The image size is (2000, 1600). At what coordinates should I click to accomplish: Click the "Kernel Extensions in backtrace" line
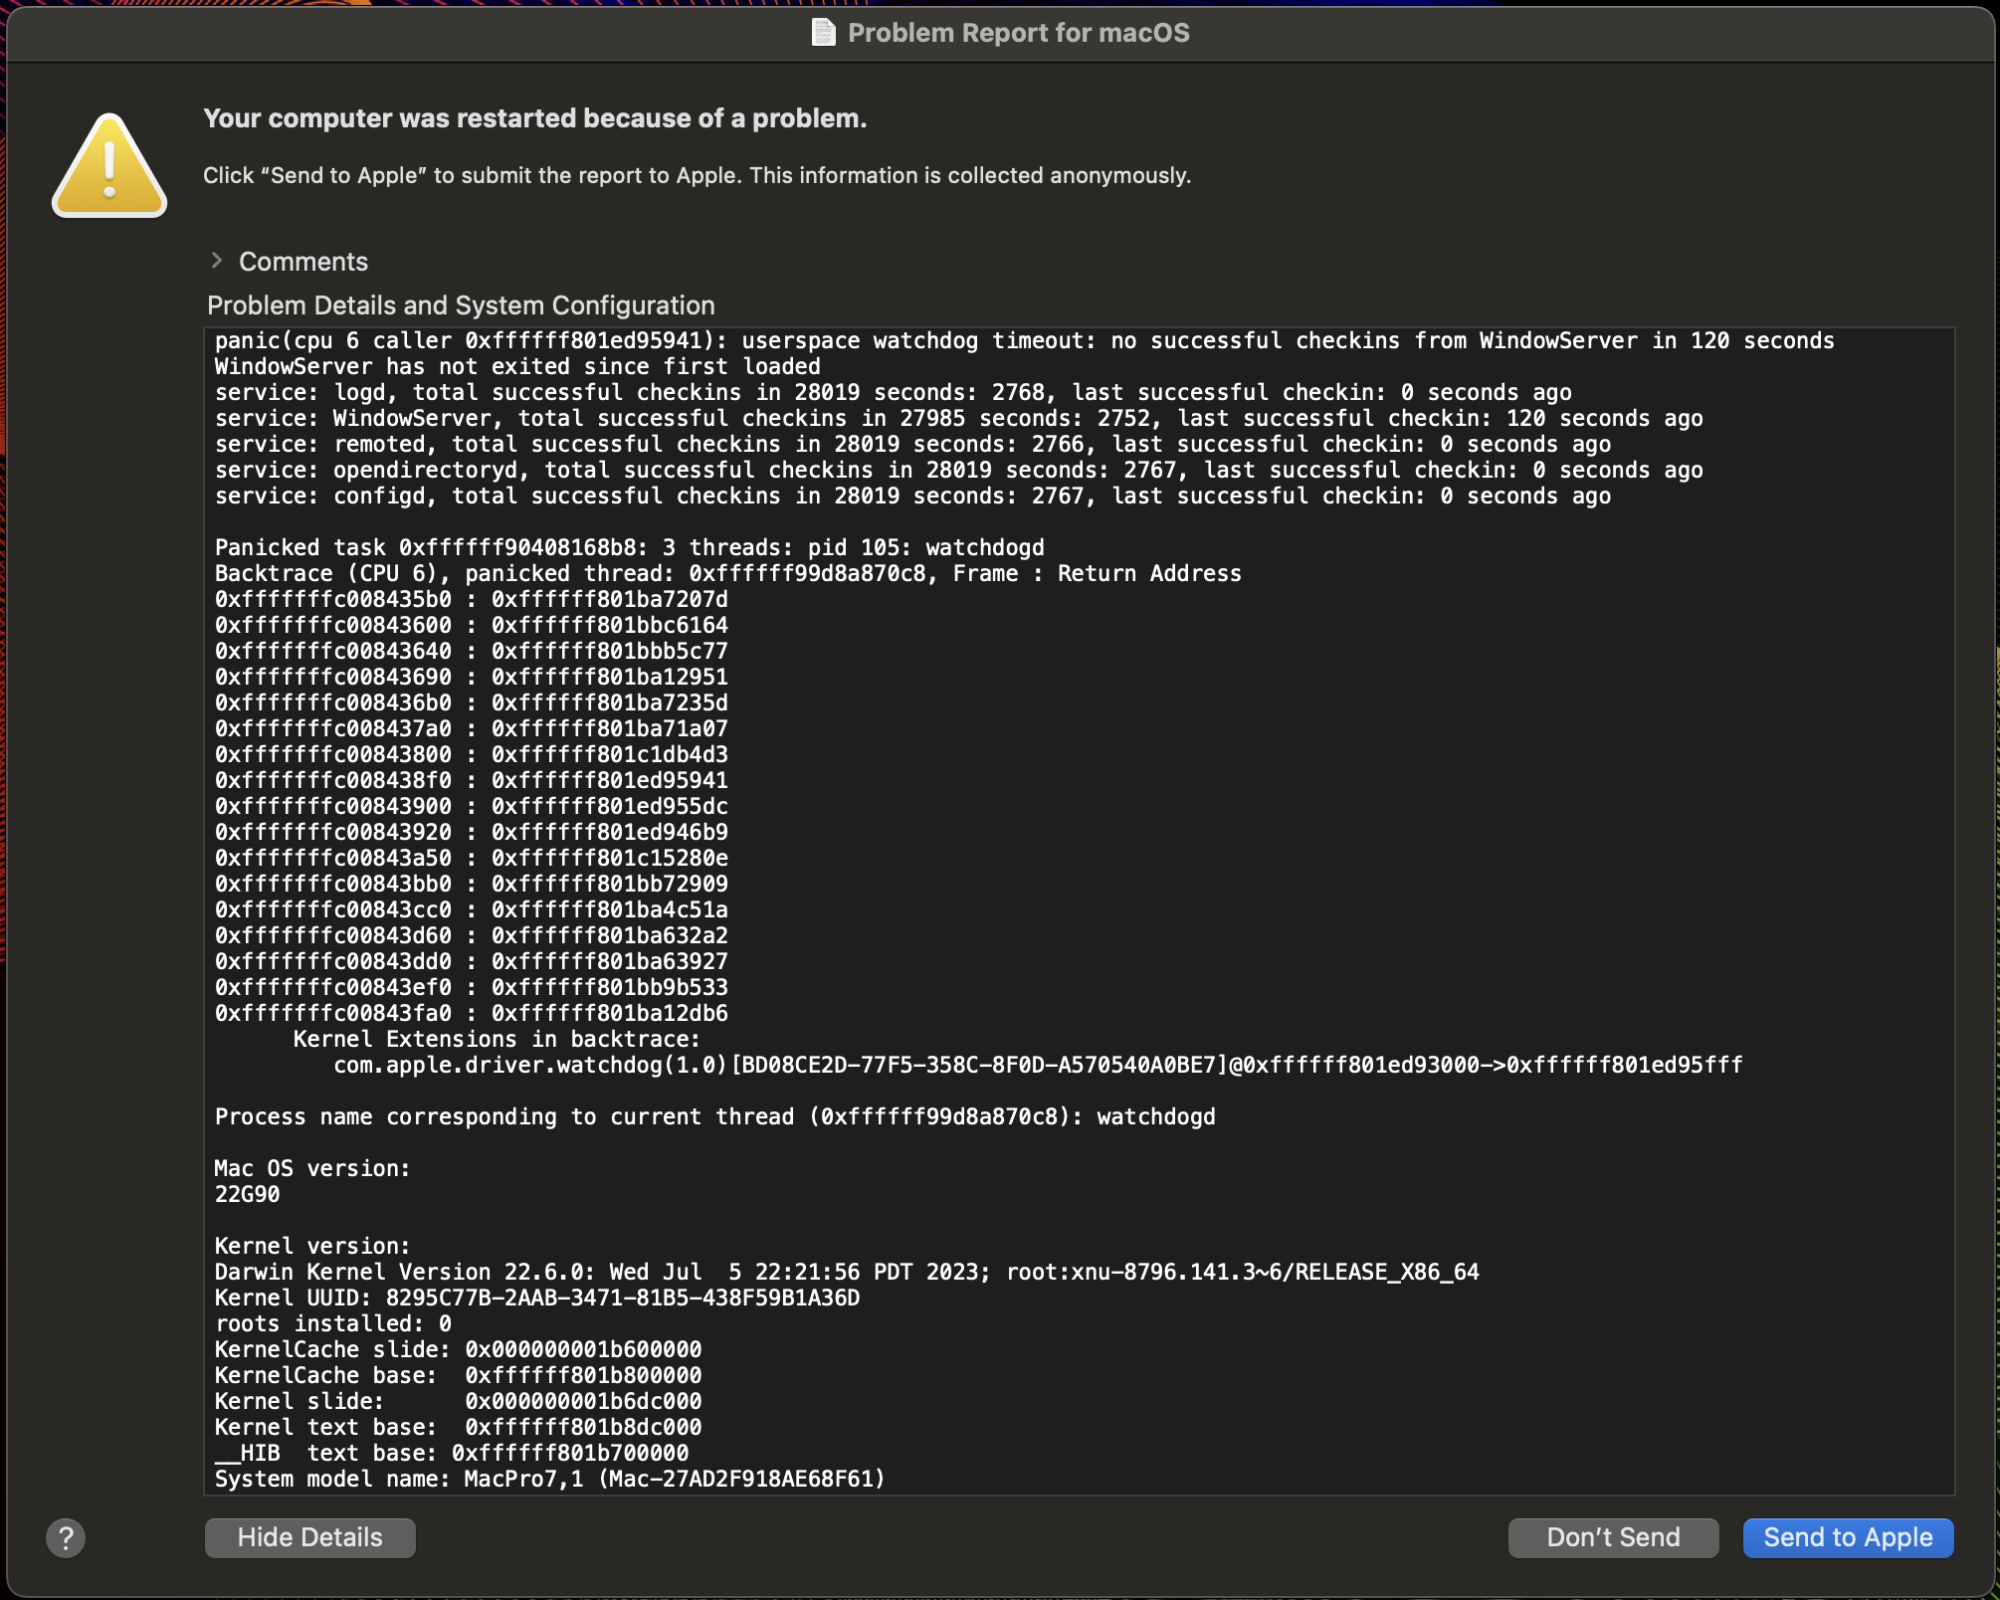pyautogui.click(x=496, y=1039)
